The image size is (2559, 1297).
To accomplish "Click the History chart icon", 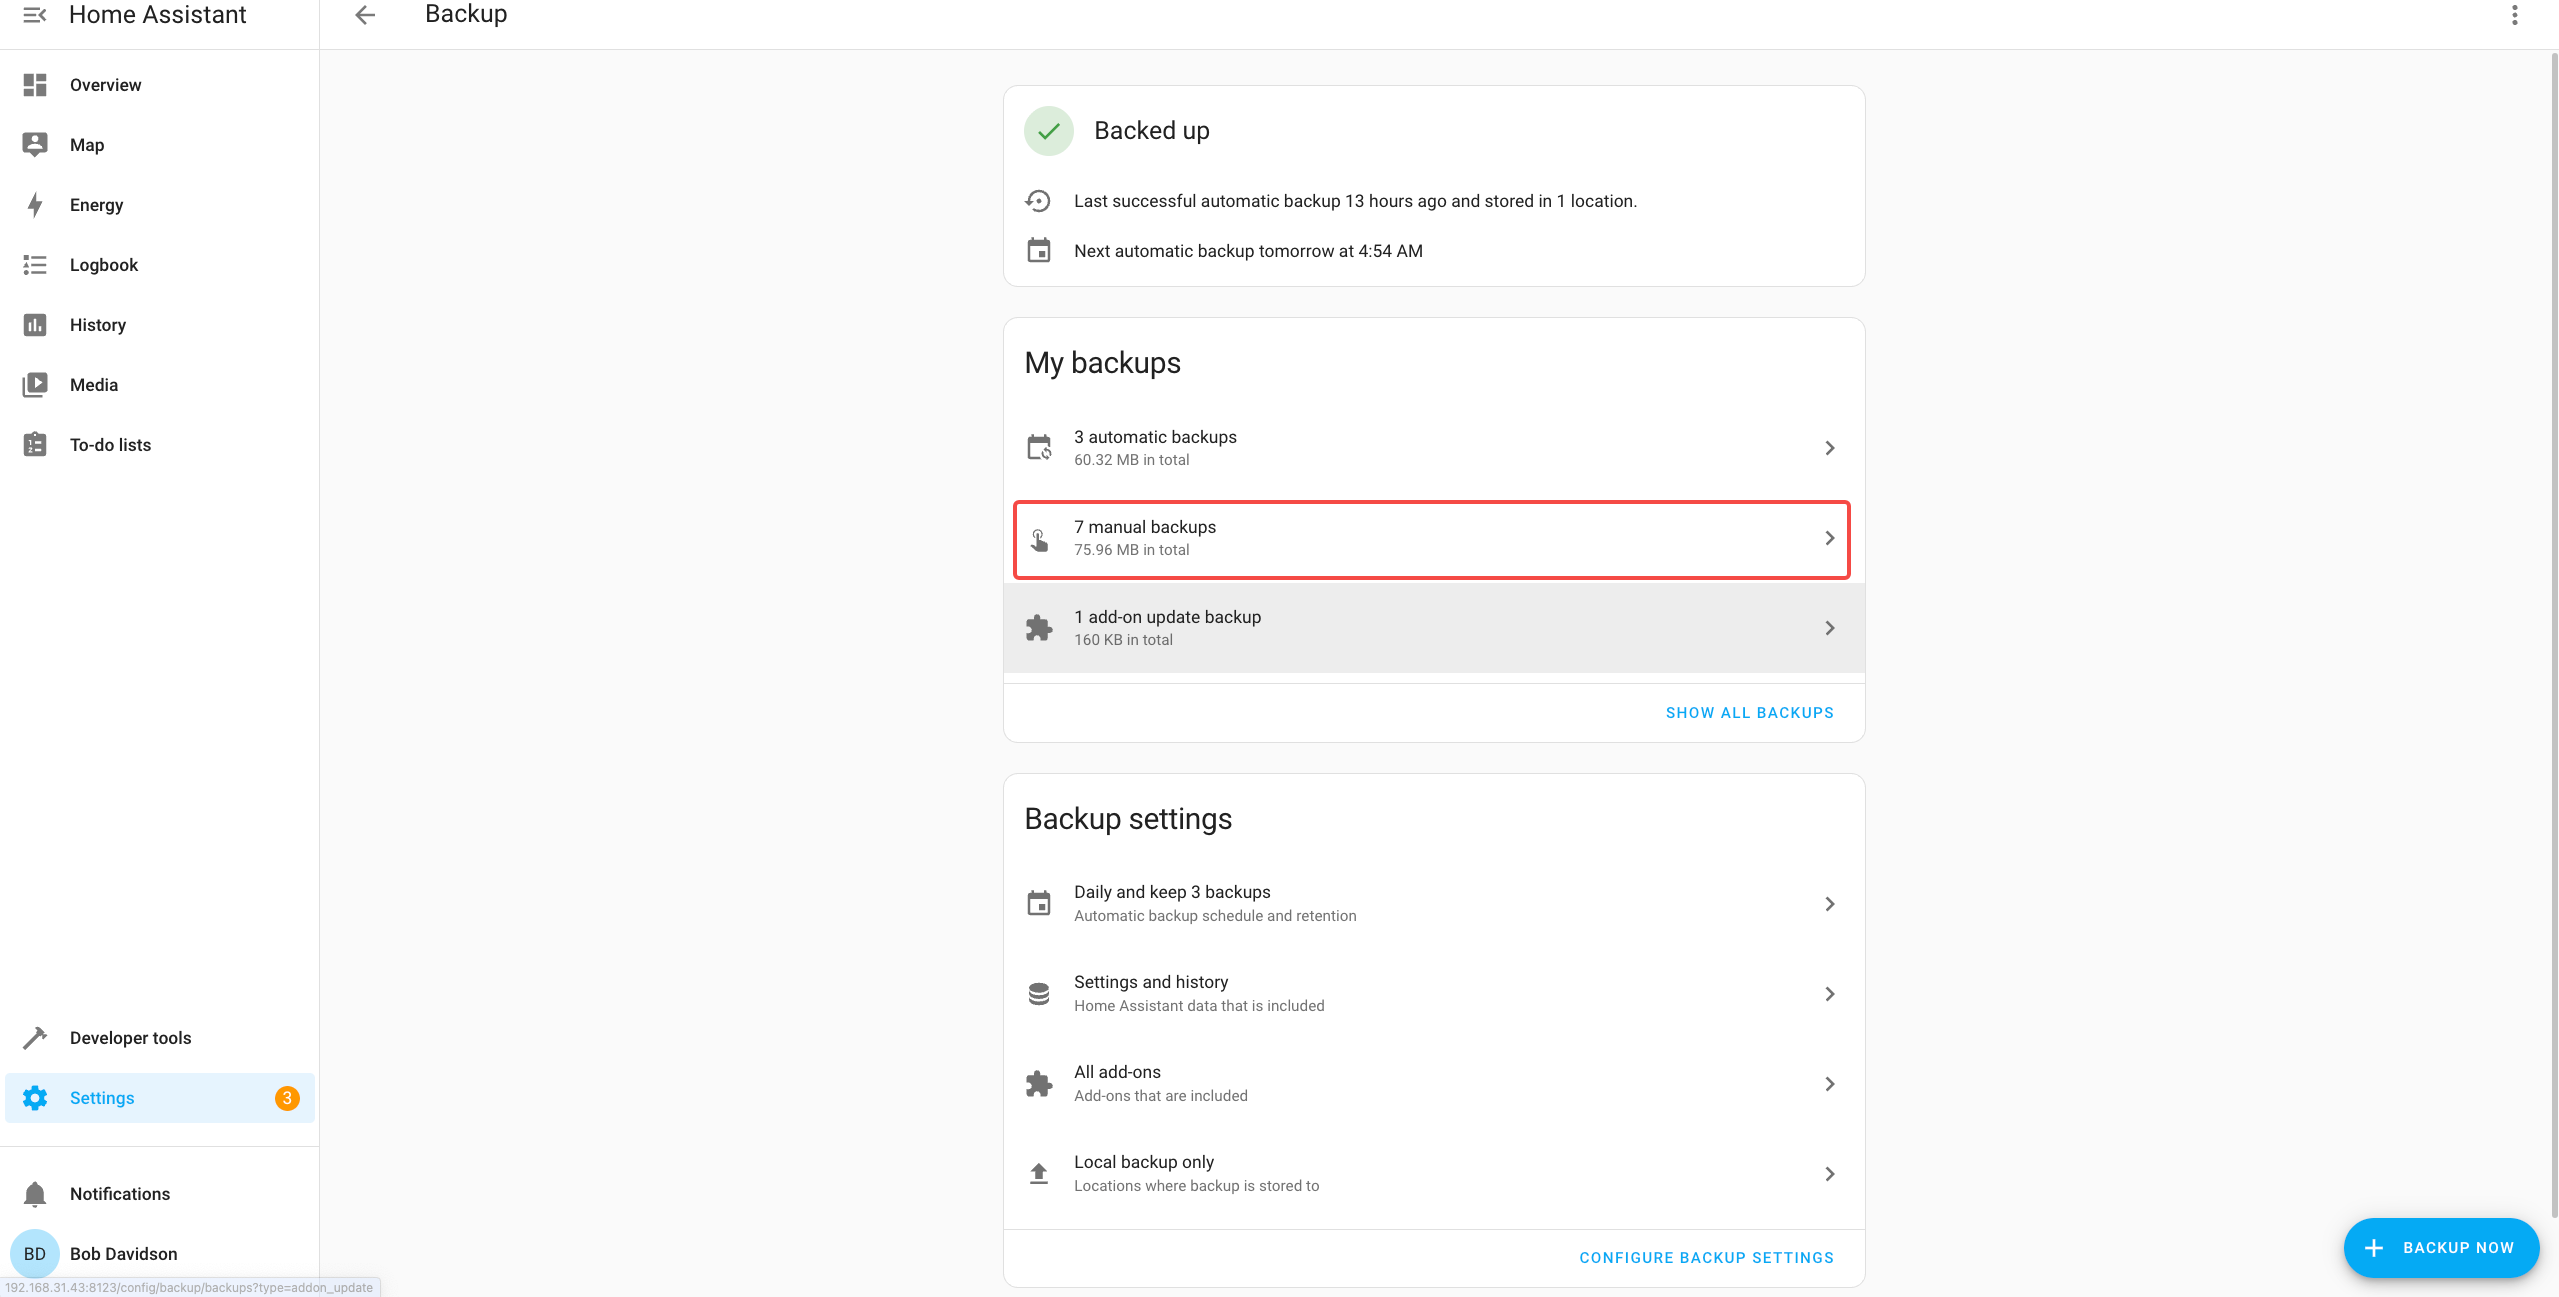I will [x=35, y=325].
